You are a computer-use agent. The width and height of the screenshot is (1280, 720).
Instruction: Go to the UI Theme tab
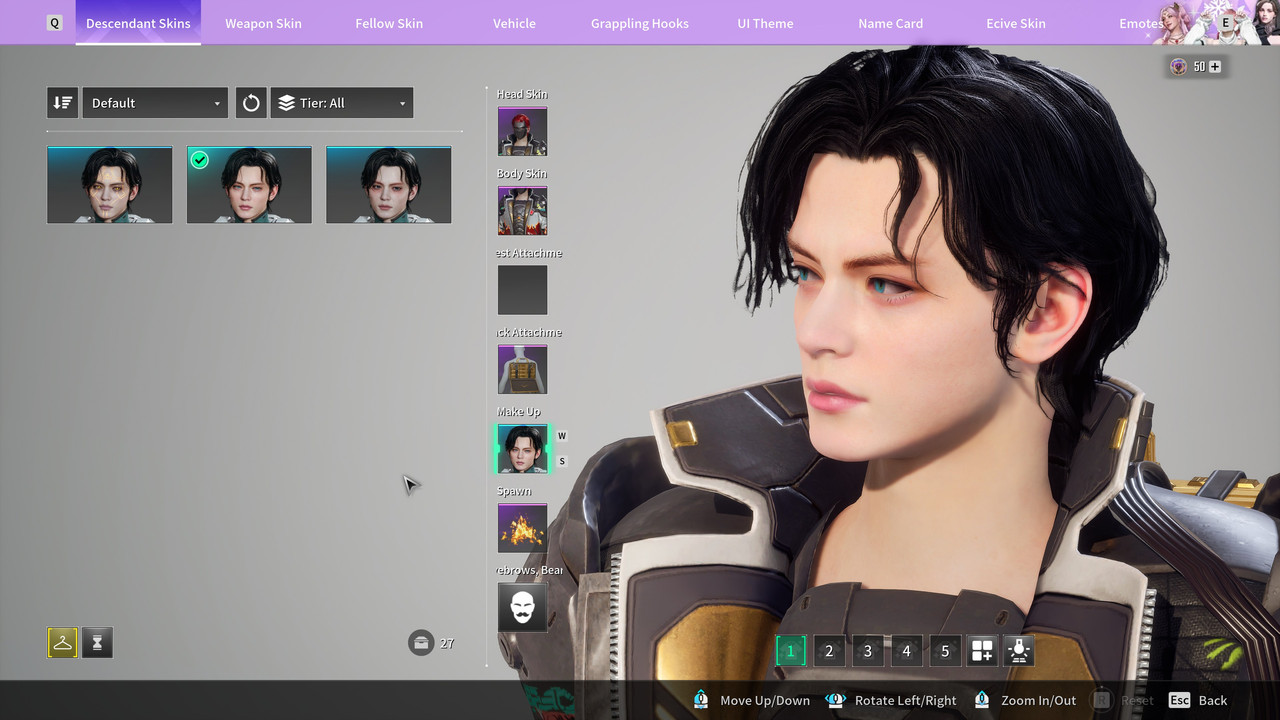click(765, 23)
